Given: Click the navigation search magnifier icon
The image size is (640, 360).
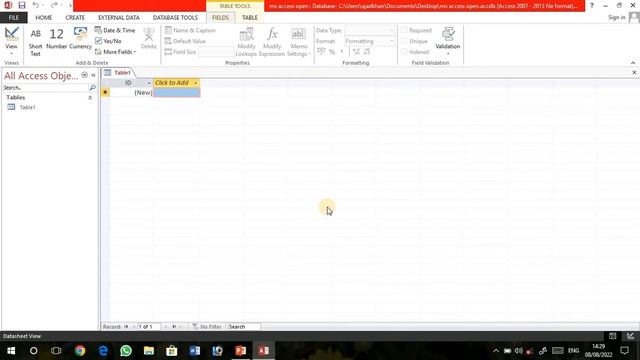Looking at the screenshot, I should click(x=92, y=88).
